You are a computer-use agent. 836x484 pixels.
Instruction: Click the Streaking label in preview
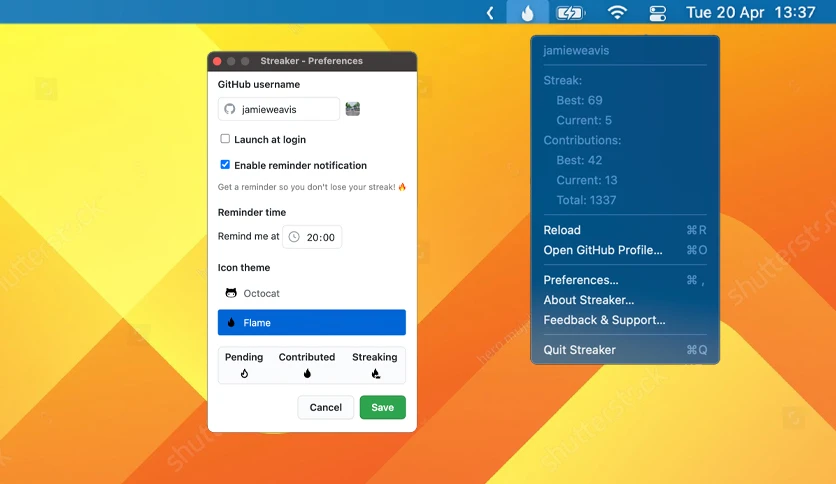(374, 357)
